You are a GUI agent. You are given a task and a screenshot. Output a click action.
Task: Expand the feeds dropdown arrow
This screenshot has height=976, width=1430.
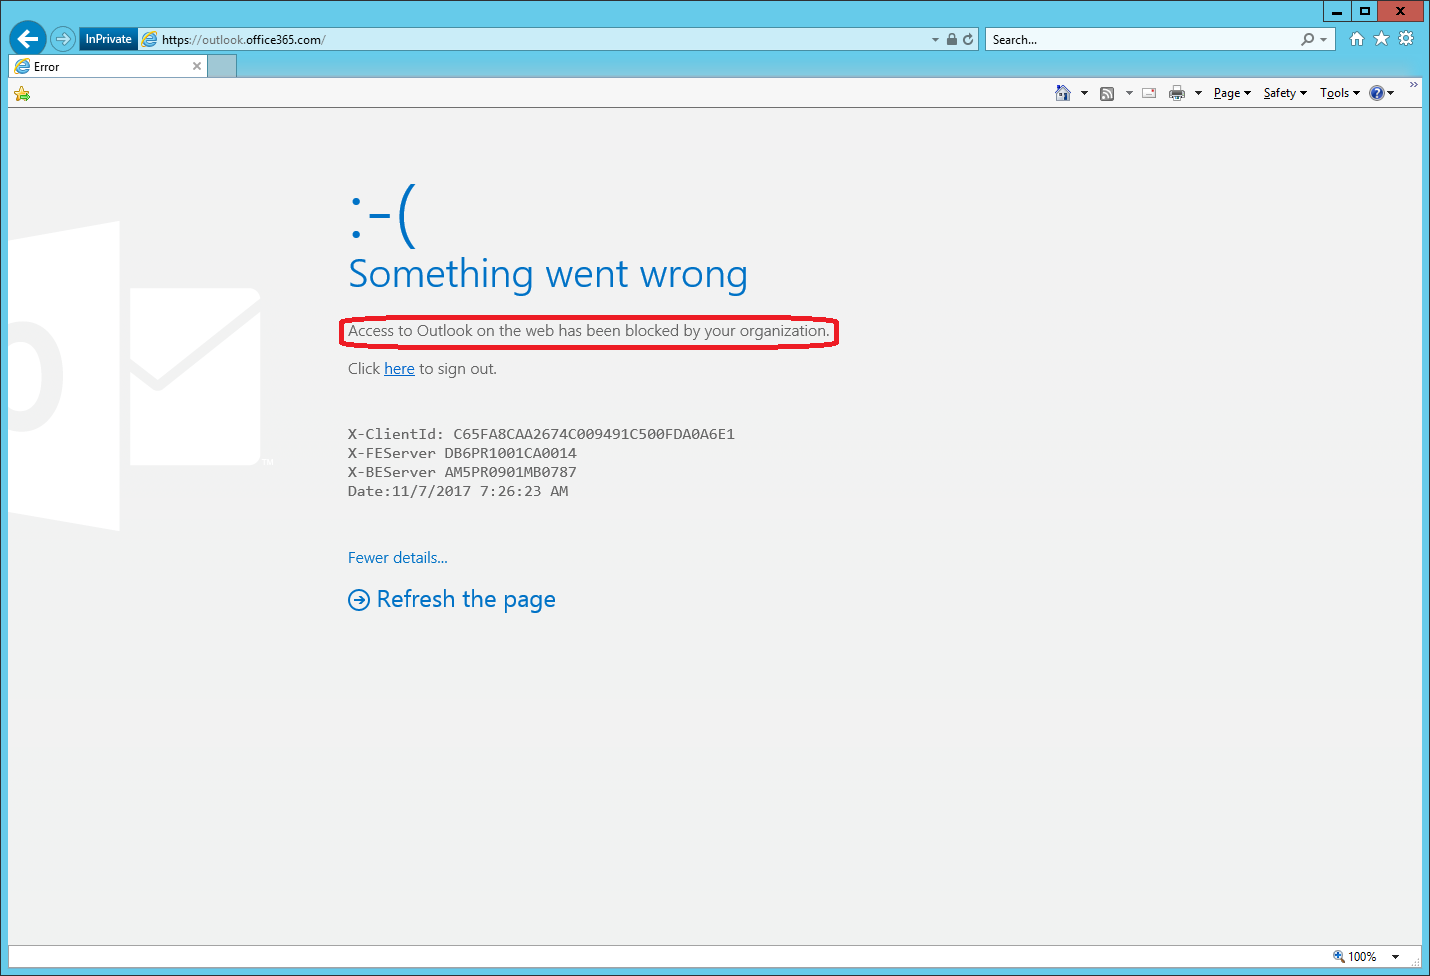(x=1129, y=93)
